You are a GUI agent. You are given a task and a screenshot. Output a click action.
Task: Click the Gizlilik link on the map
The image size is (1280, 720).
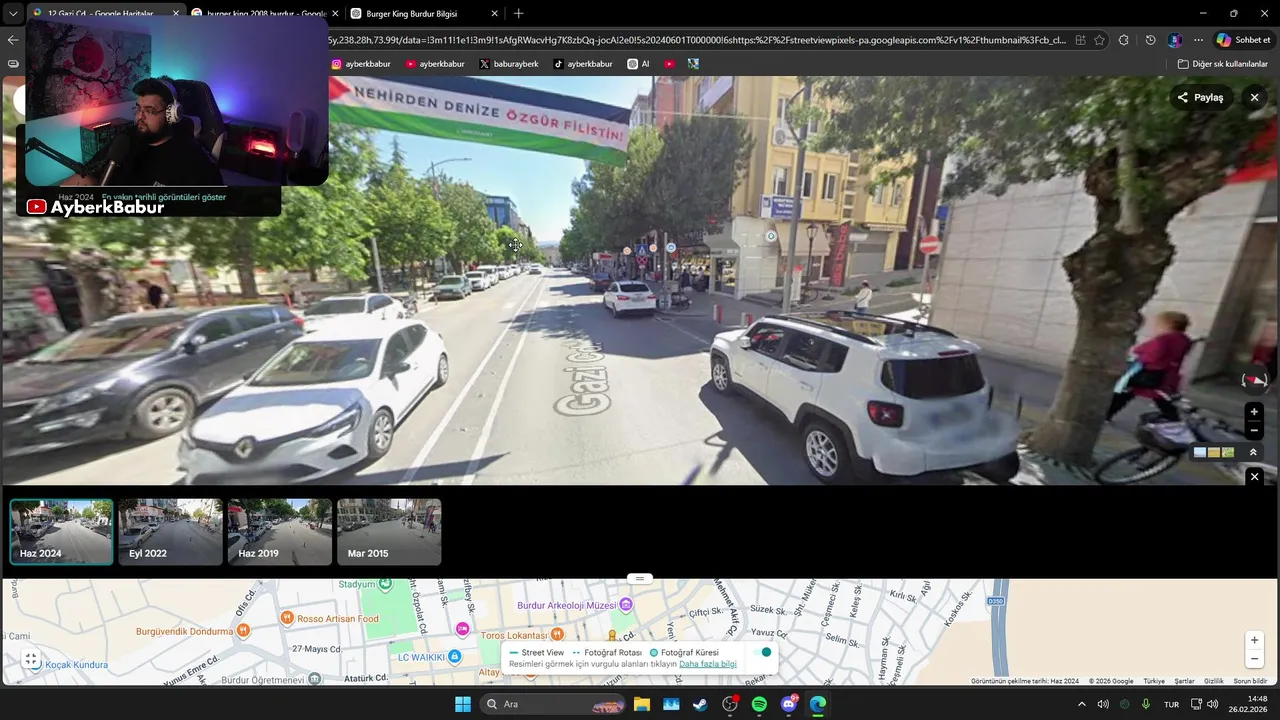(x=1214, y=681)
